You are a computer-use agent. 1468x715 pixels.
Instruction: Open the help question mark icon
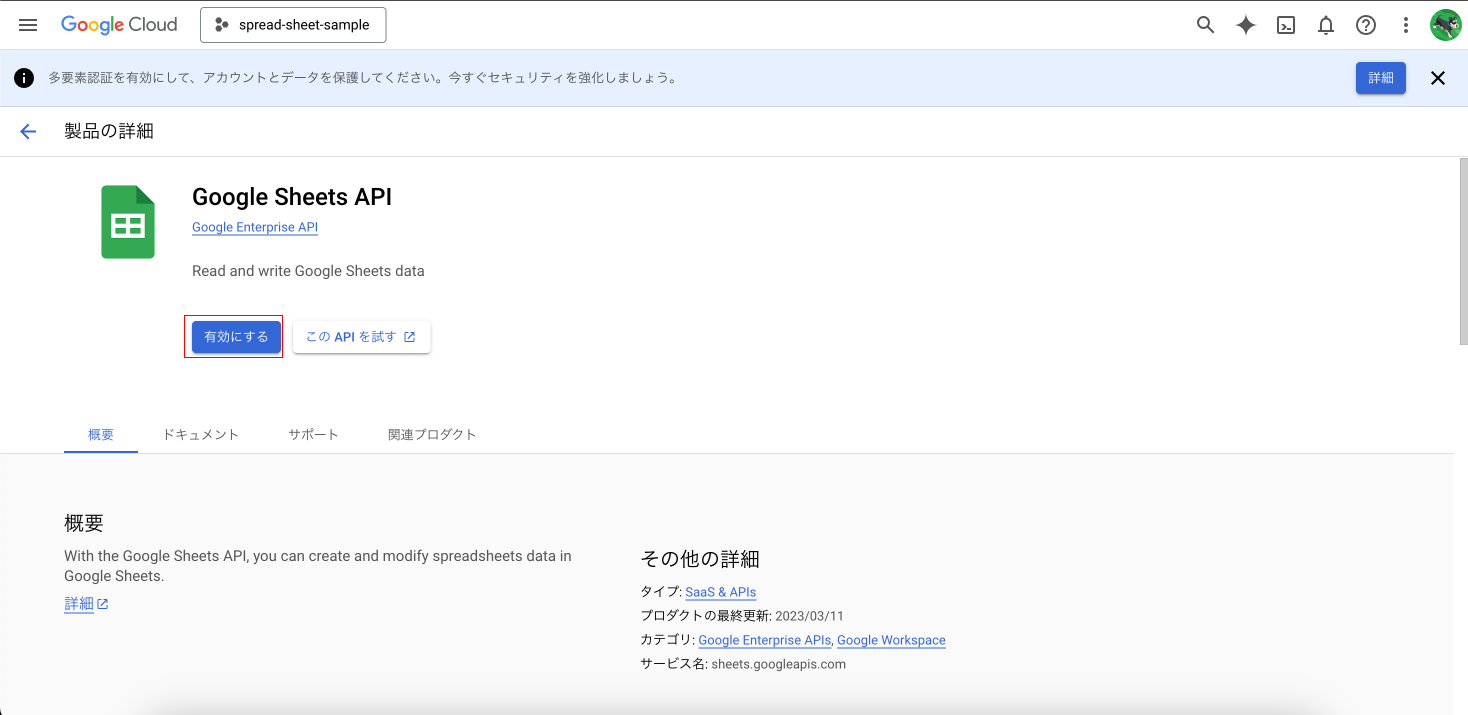[1366, 25]
